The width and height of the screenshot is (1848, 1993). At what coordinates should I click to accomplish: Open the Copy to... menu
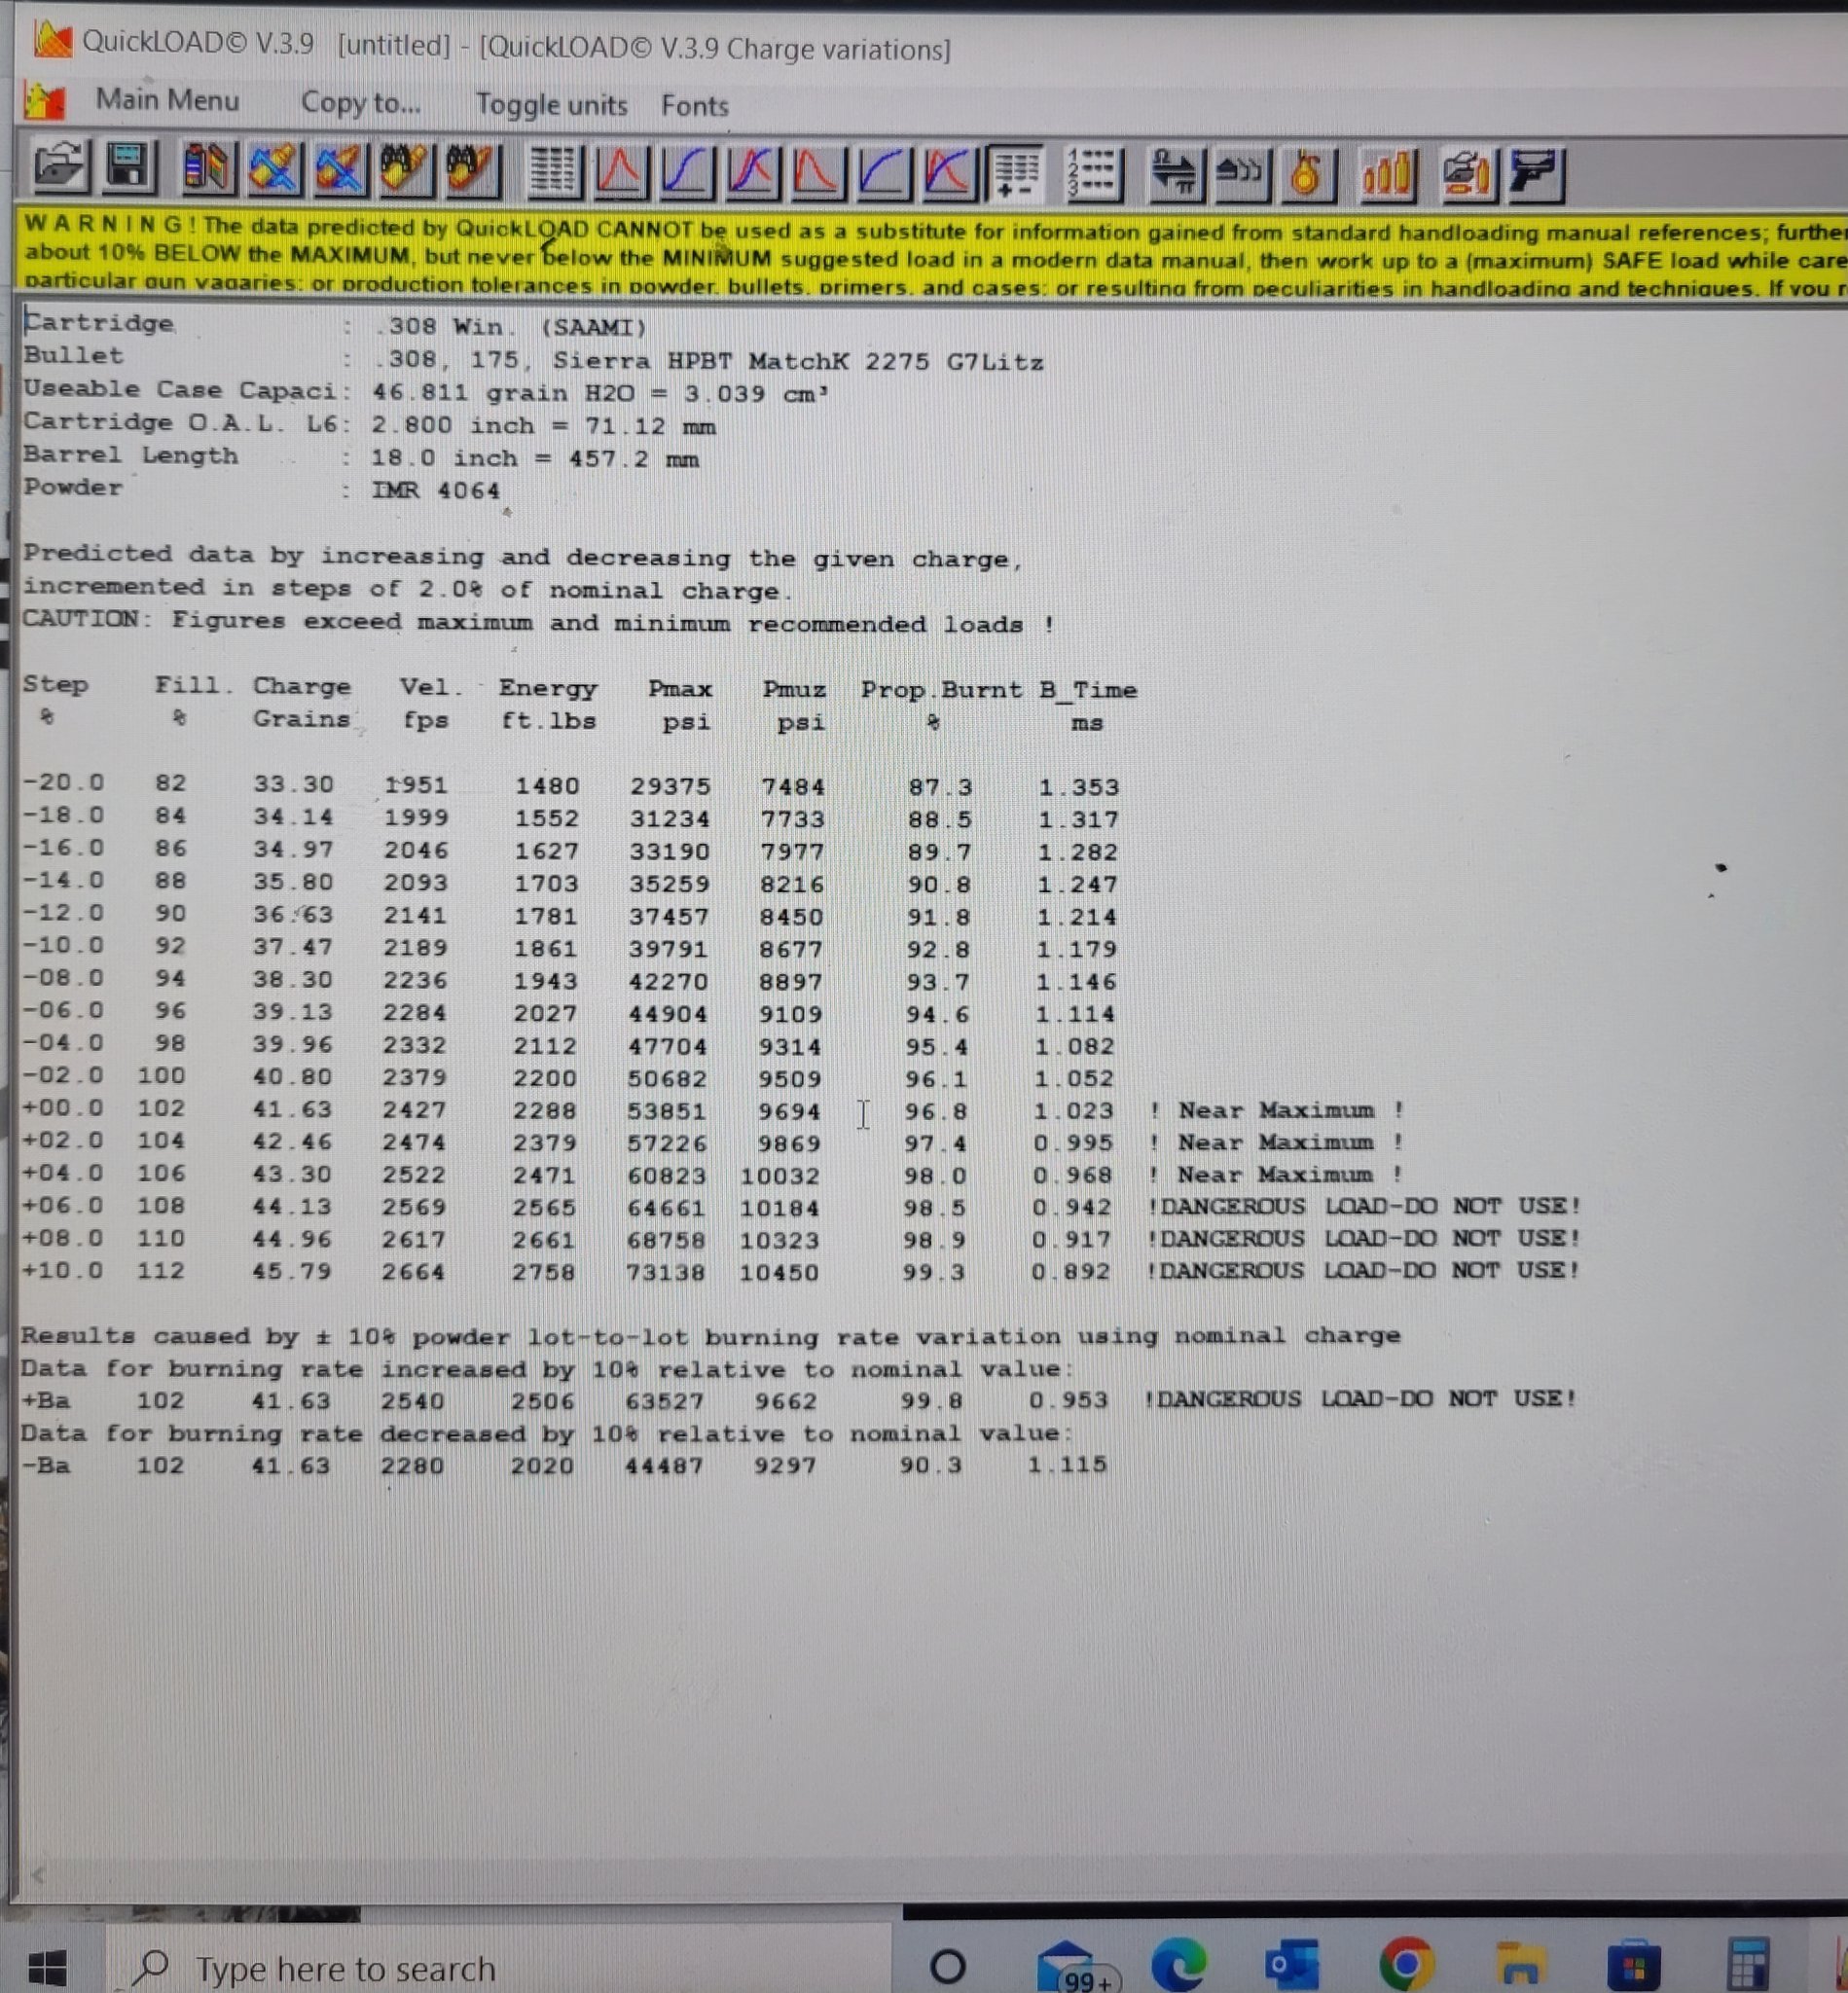[x=361, y=103]
